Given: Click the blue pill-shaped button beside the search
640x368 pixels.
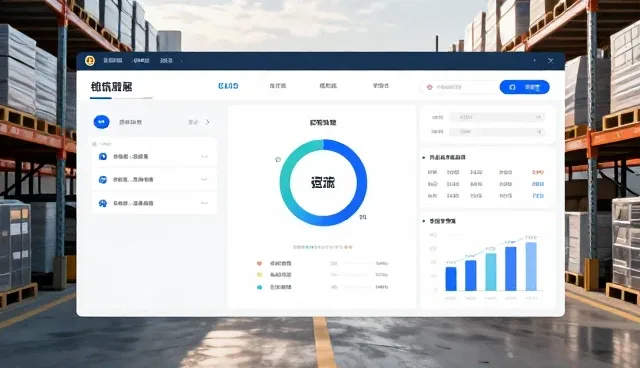Looking at the screenshot, I should click(x=524, y=87).
